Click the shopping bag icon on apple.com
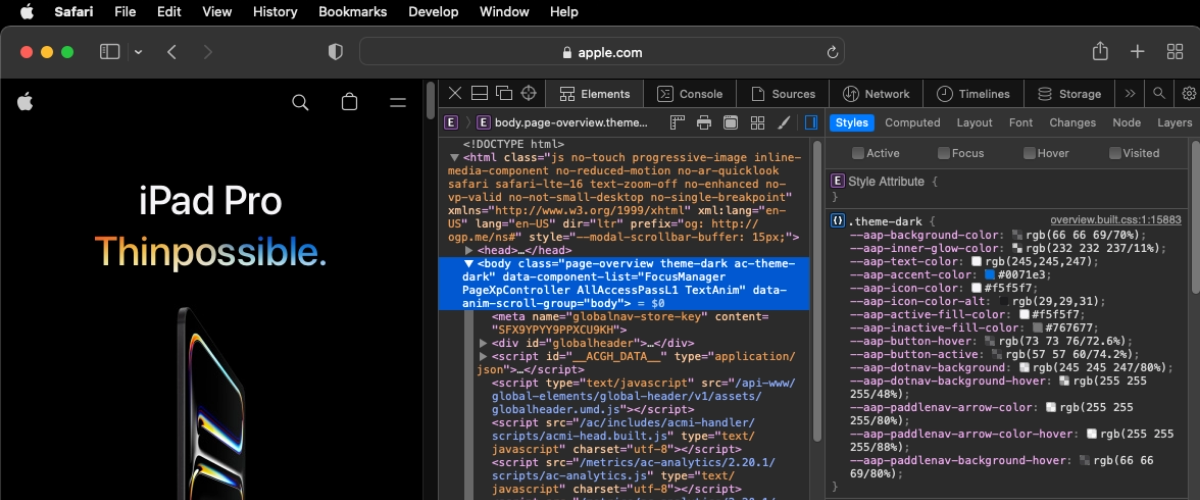This screenshot has width=1200, height=500. click(x=349, y=102)
